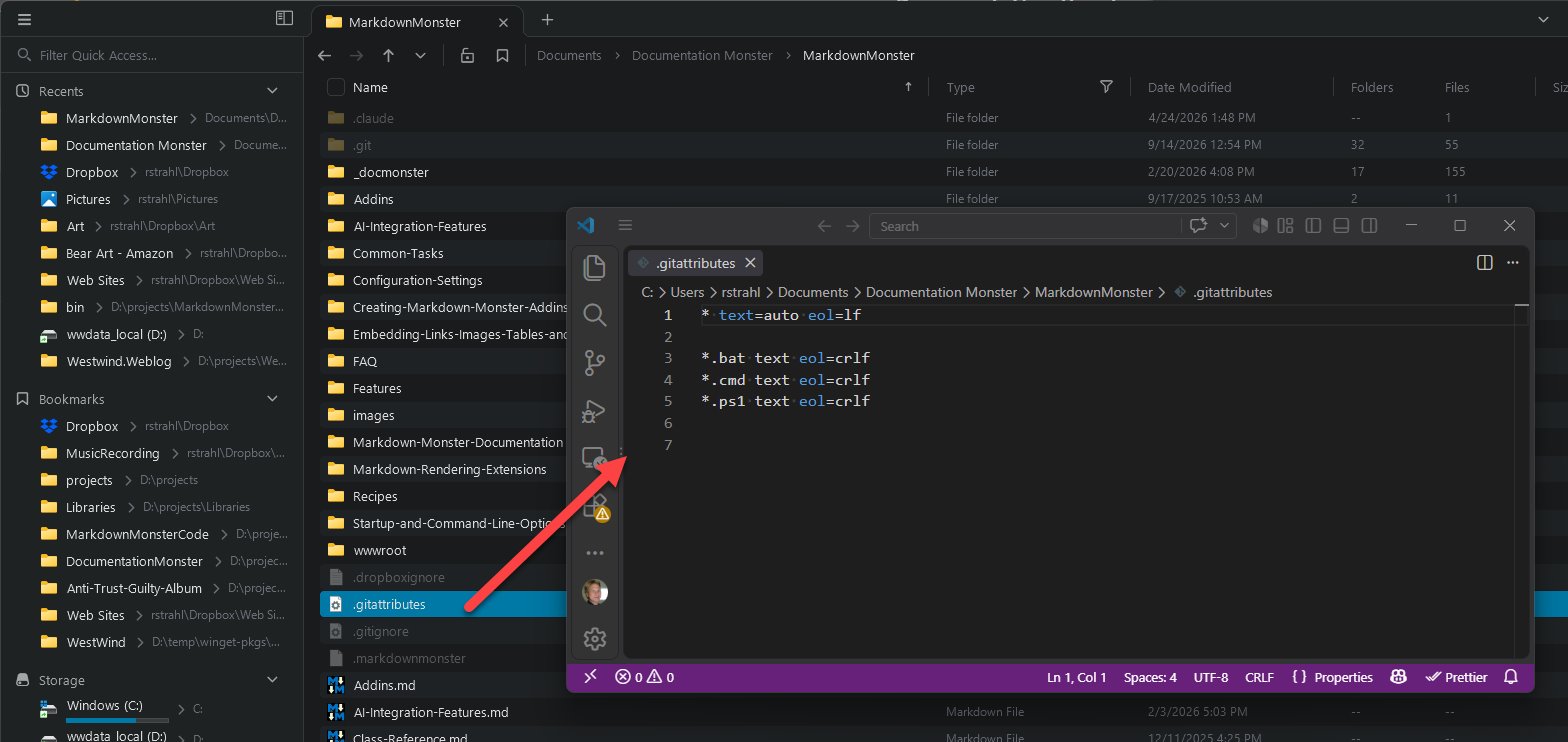Click the Ln 1, Col 1 status item

coord(1077,677)
